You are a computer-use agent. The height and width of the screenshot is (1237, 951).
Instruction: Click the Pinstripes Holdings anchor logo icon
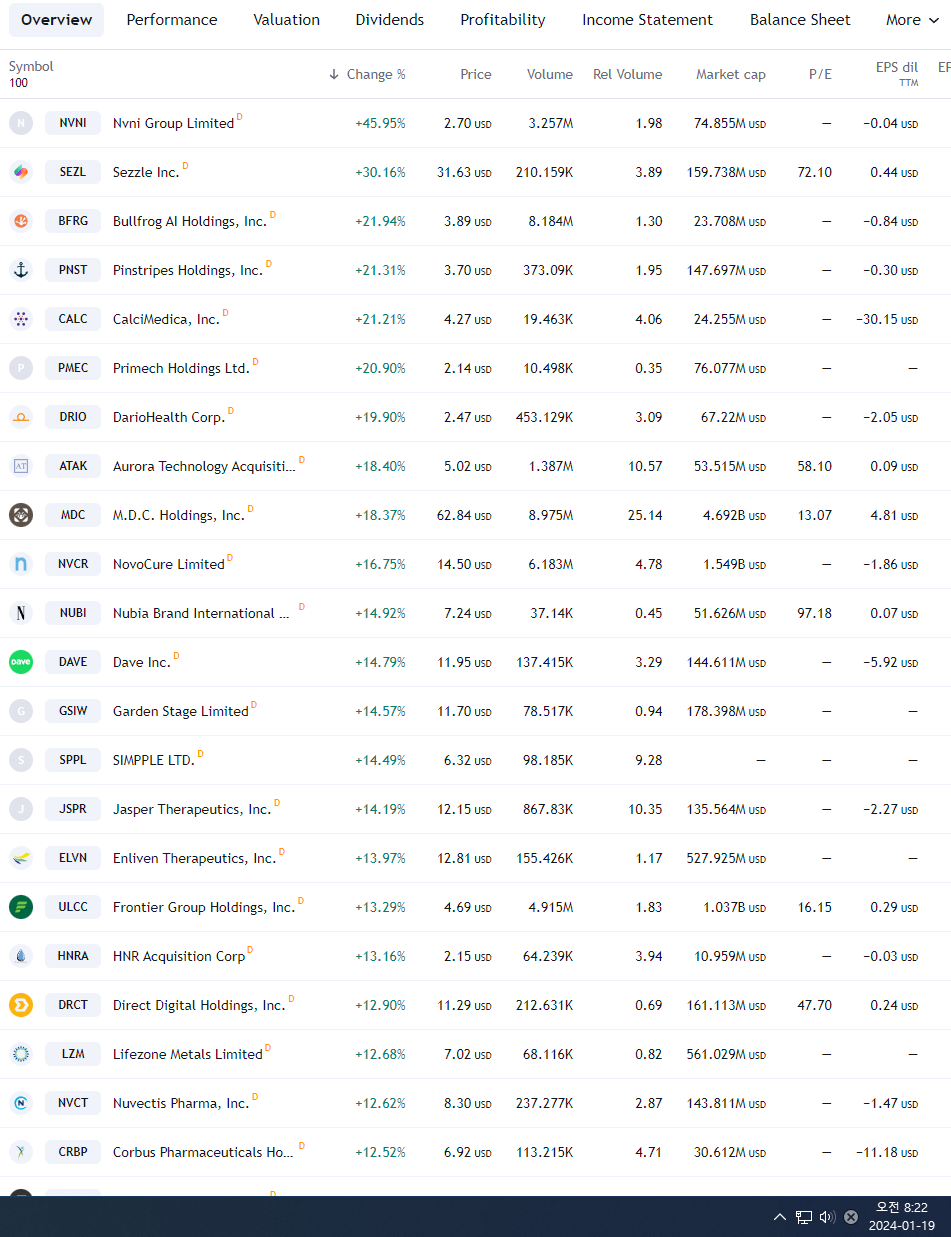(21, 270)
